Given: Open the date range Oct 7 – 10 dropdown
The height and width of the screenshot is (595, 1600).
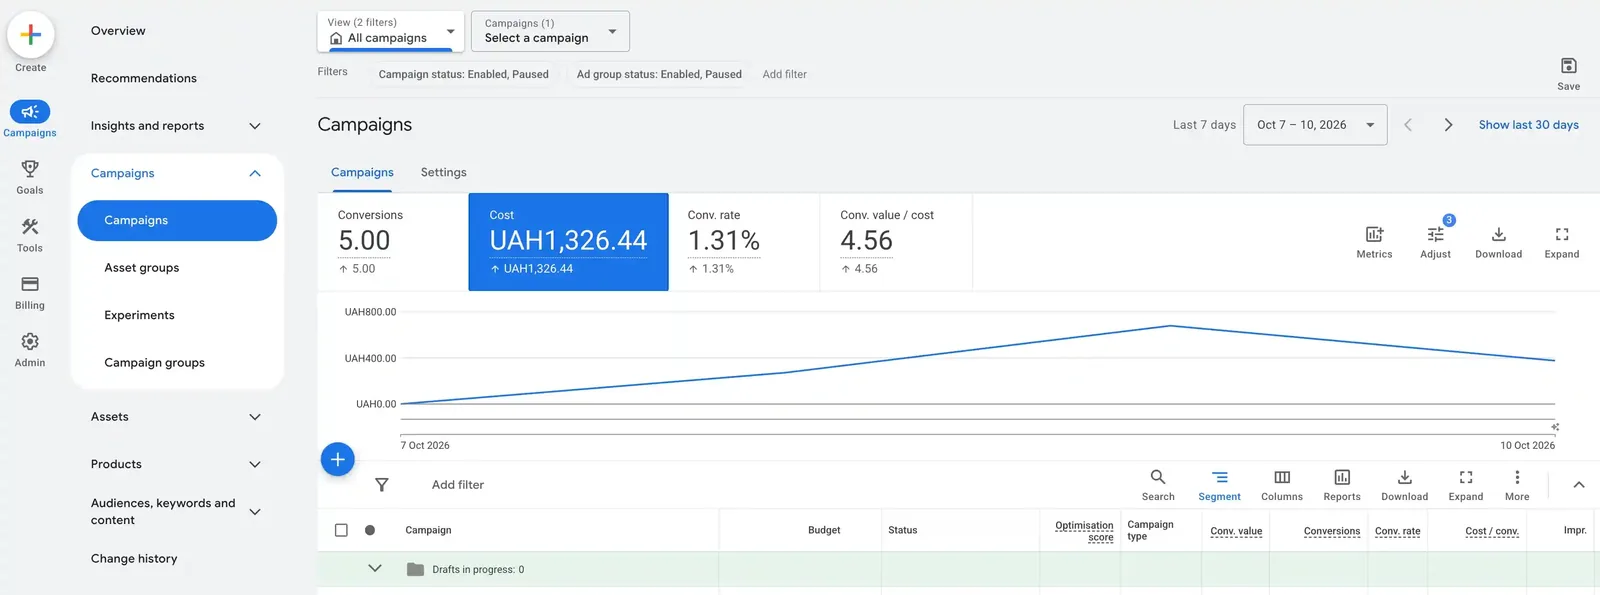Looking at the screenshot, I should (1315, 125).
